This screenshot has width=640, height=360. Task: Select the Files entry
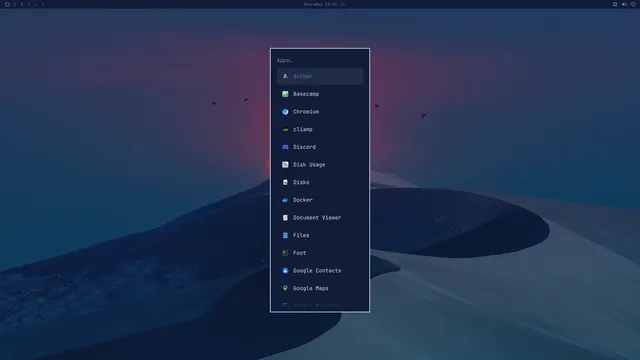coord(320,235)
